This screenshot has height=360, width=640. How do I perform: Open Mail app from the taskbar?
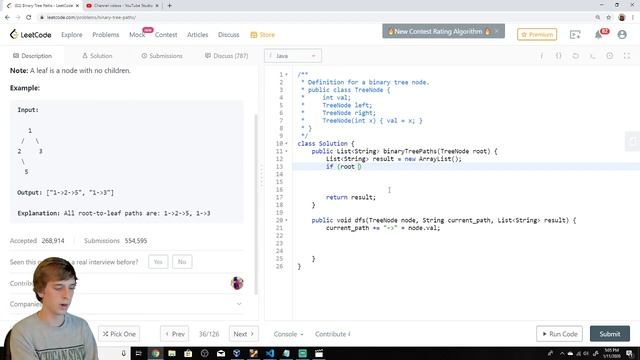pos(221,353)
